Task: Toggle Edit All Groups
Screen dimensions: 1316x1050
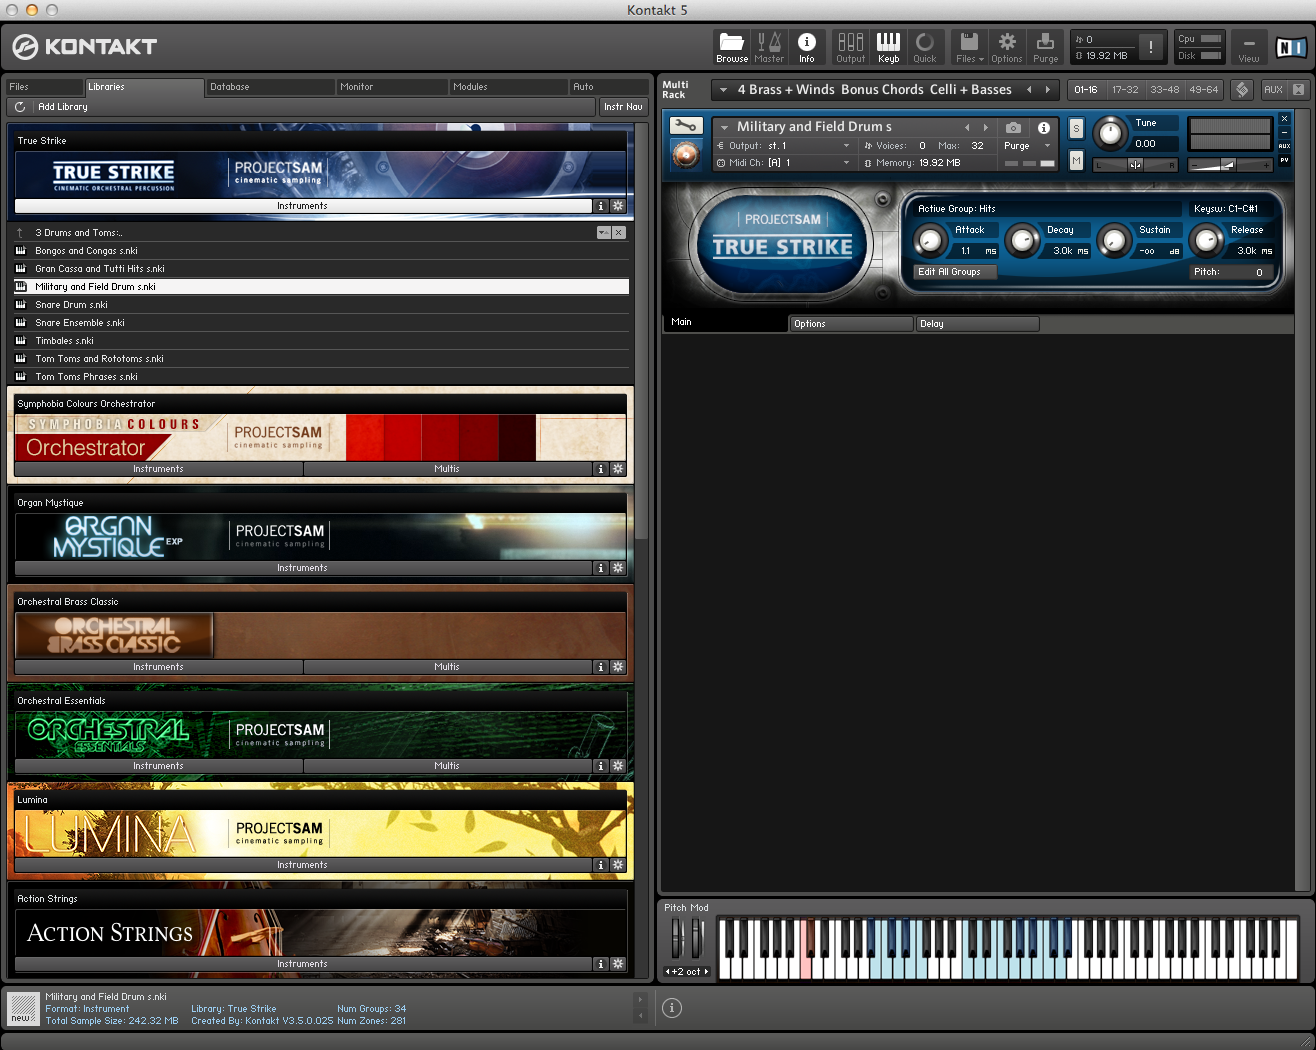Action: (x=955, y=272)
